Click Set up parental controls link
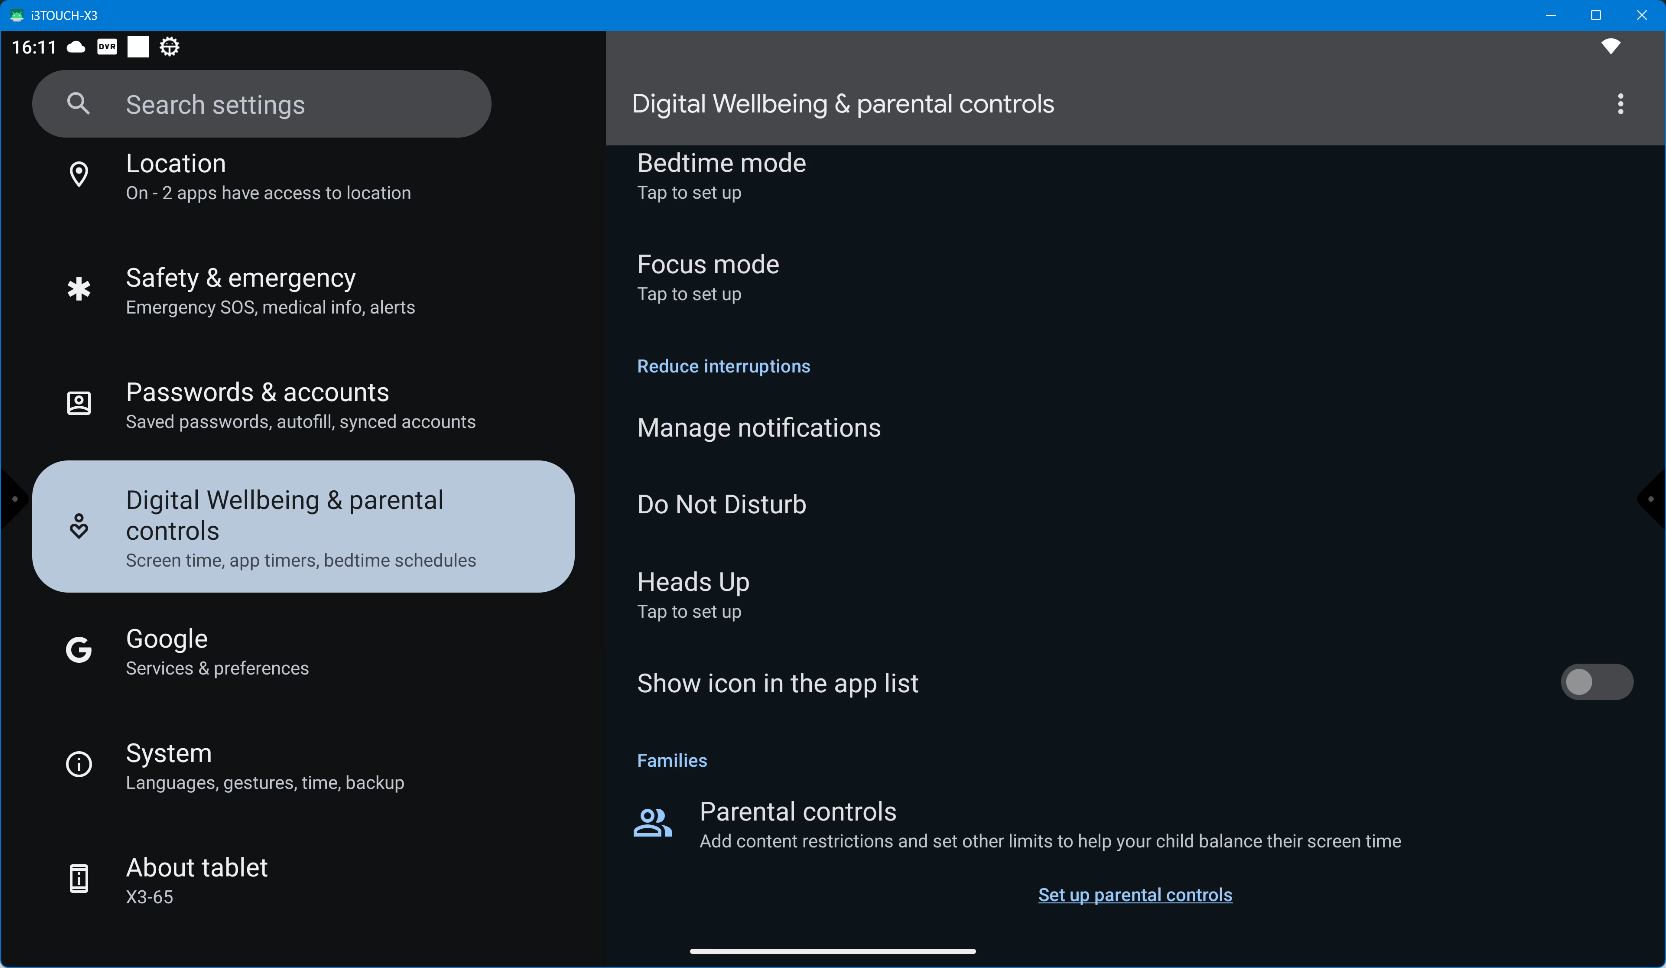The height and width of the screenshot is (968, 1666). click(1135, 895)
